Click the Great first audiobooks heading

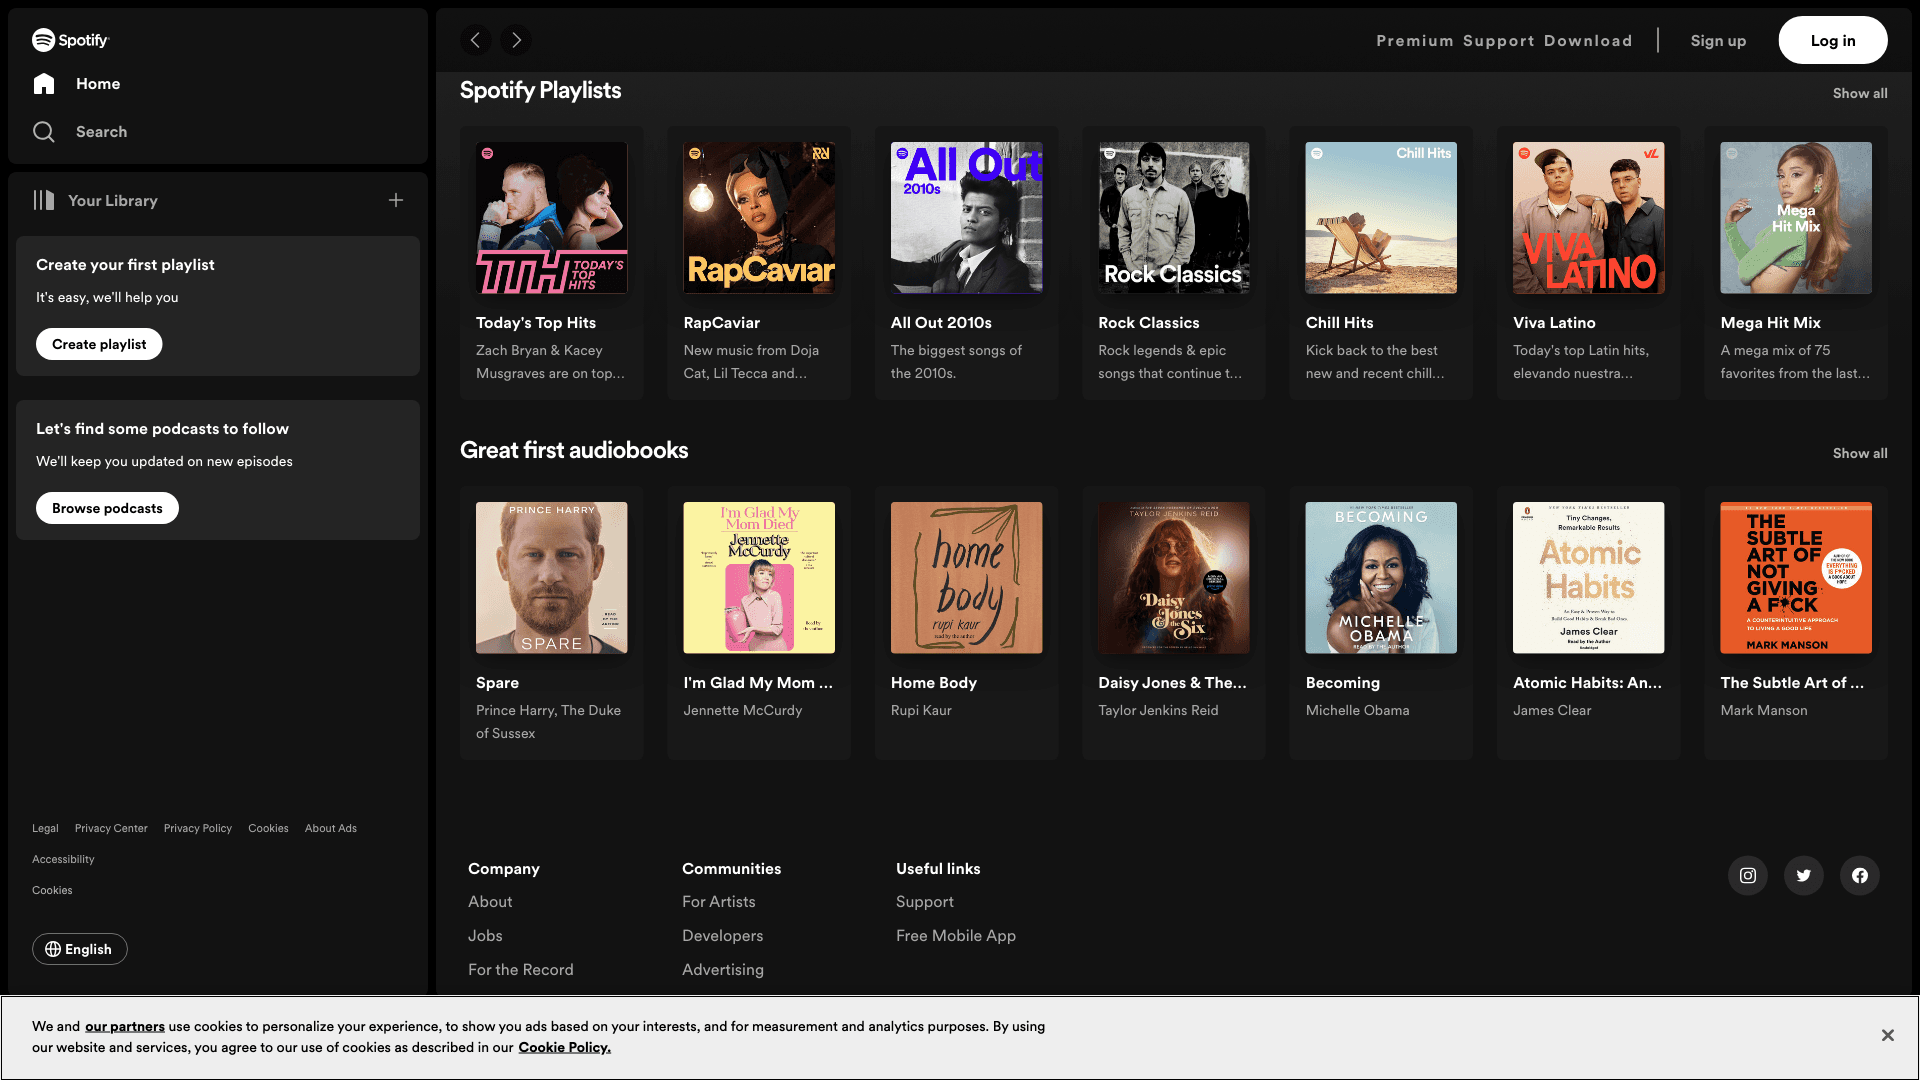tap(574, 450)
